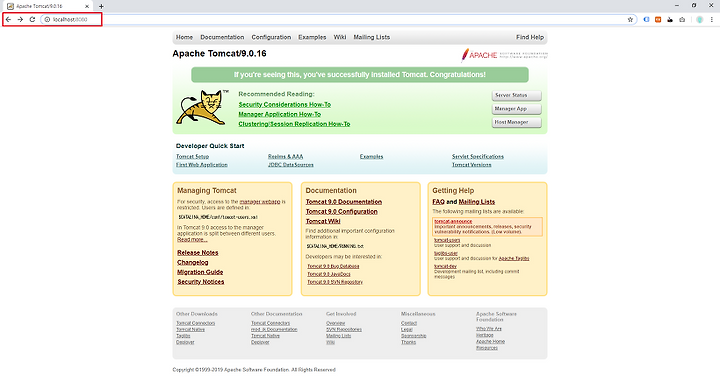Follow the Read more... link

192,240
